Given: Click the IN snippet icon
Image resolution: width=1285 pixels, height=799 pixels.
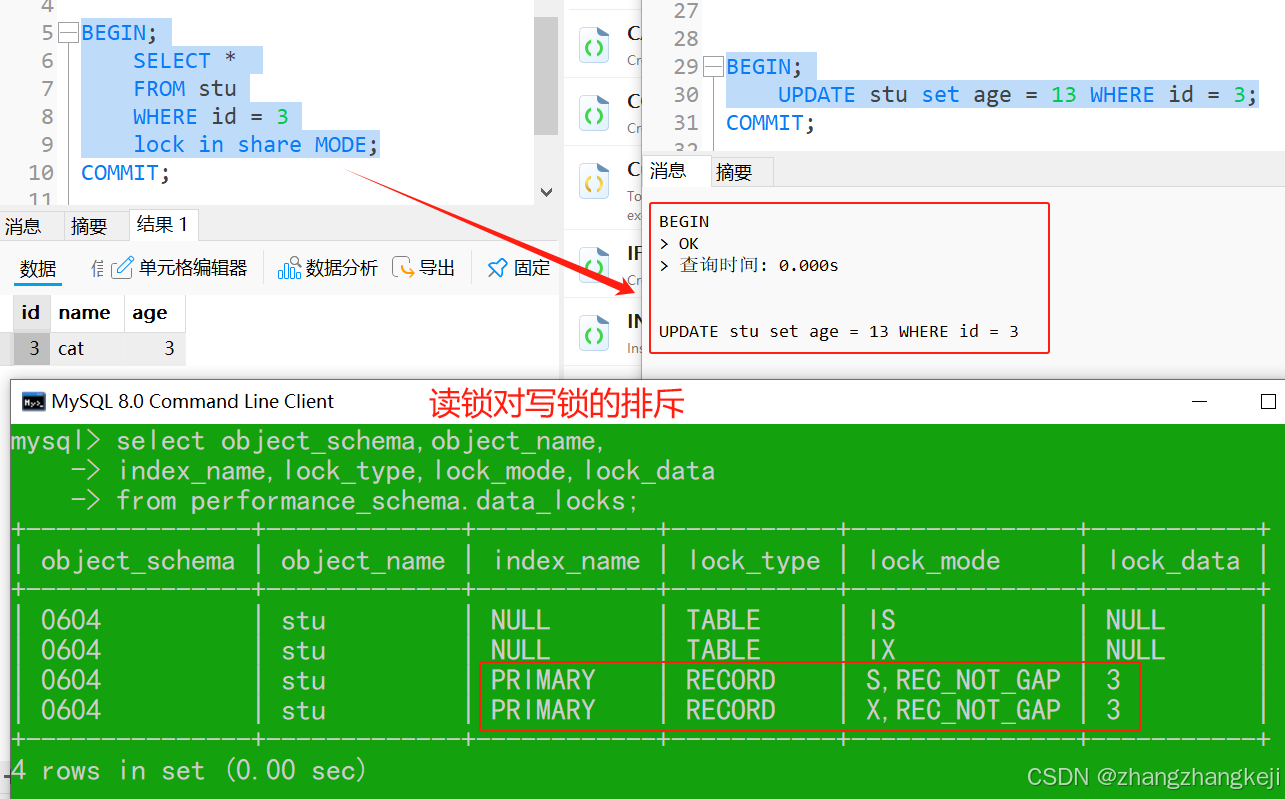Looking at the screenshot, I should coord(595,333).
